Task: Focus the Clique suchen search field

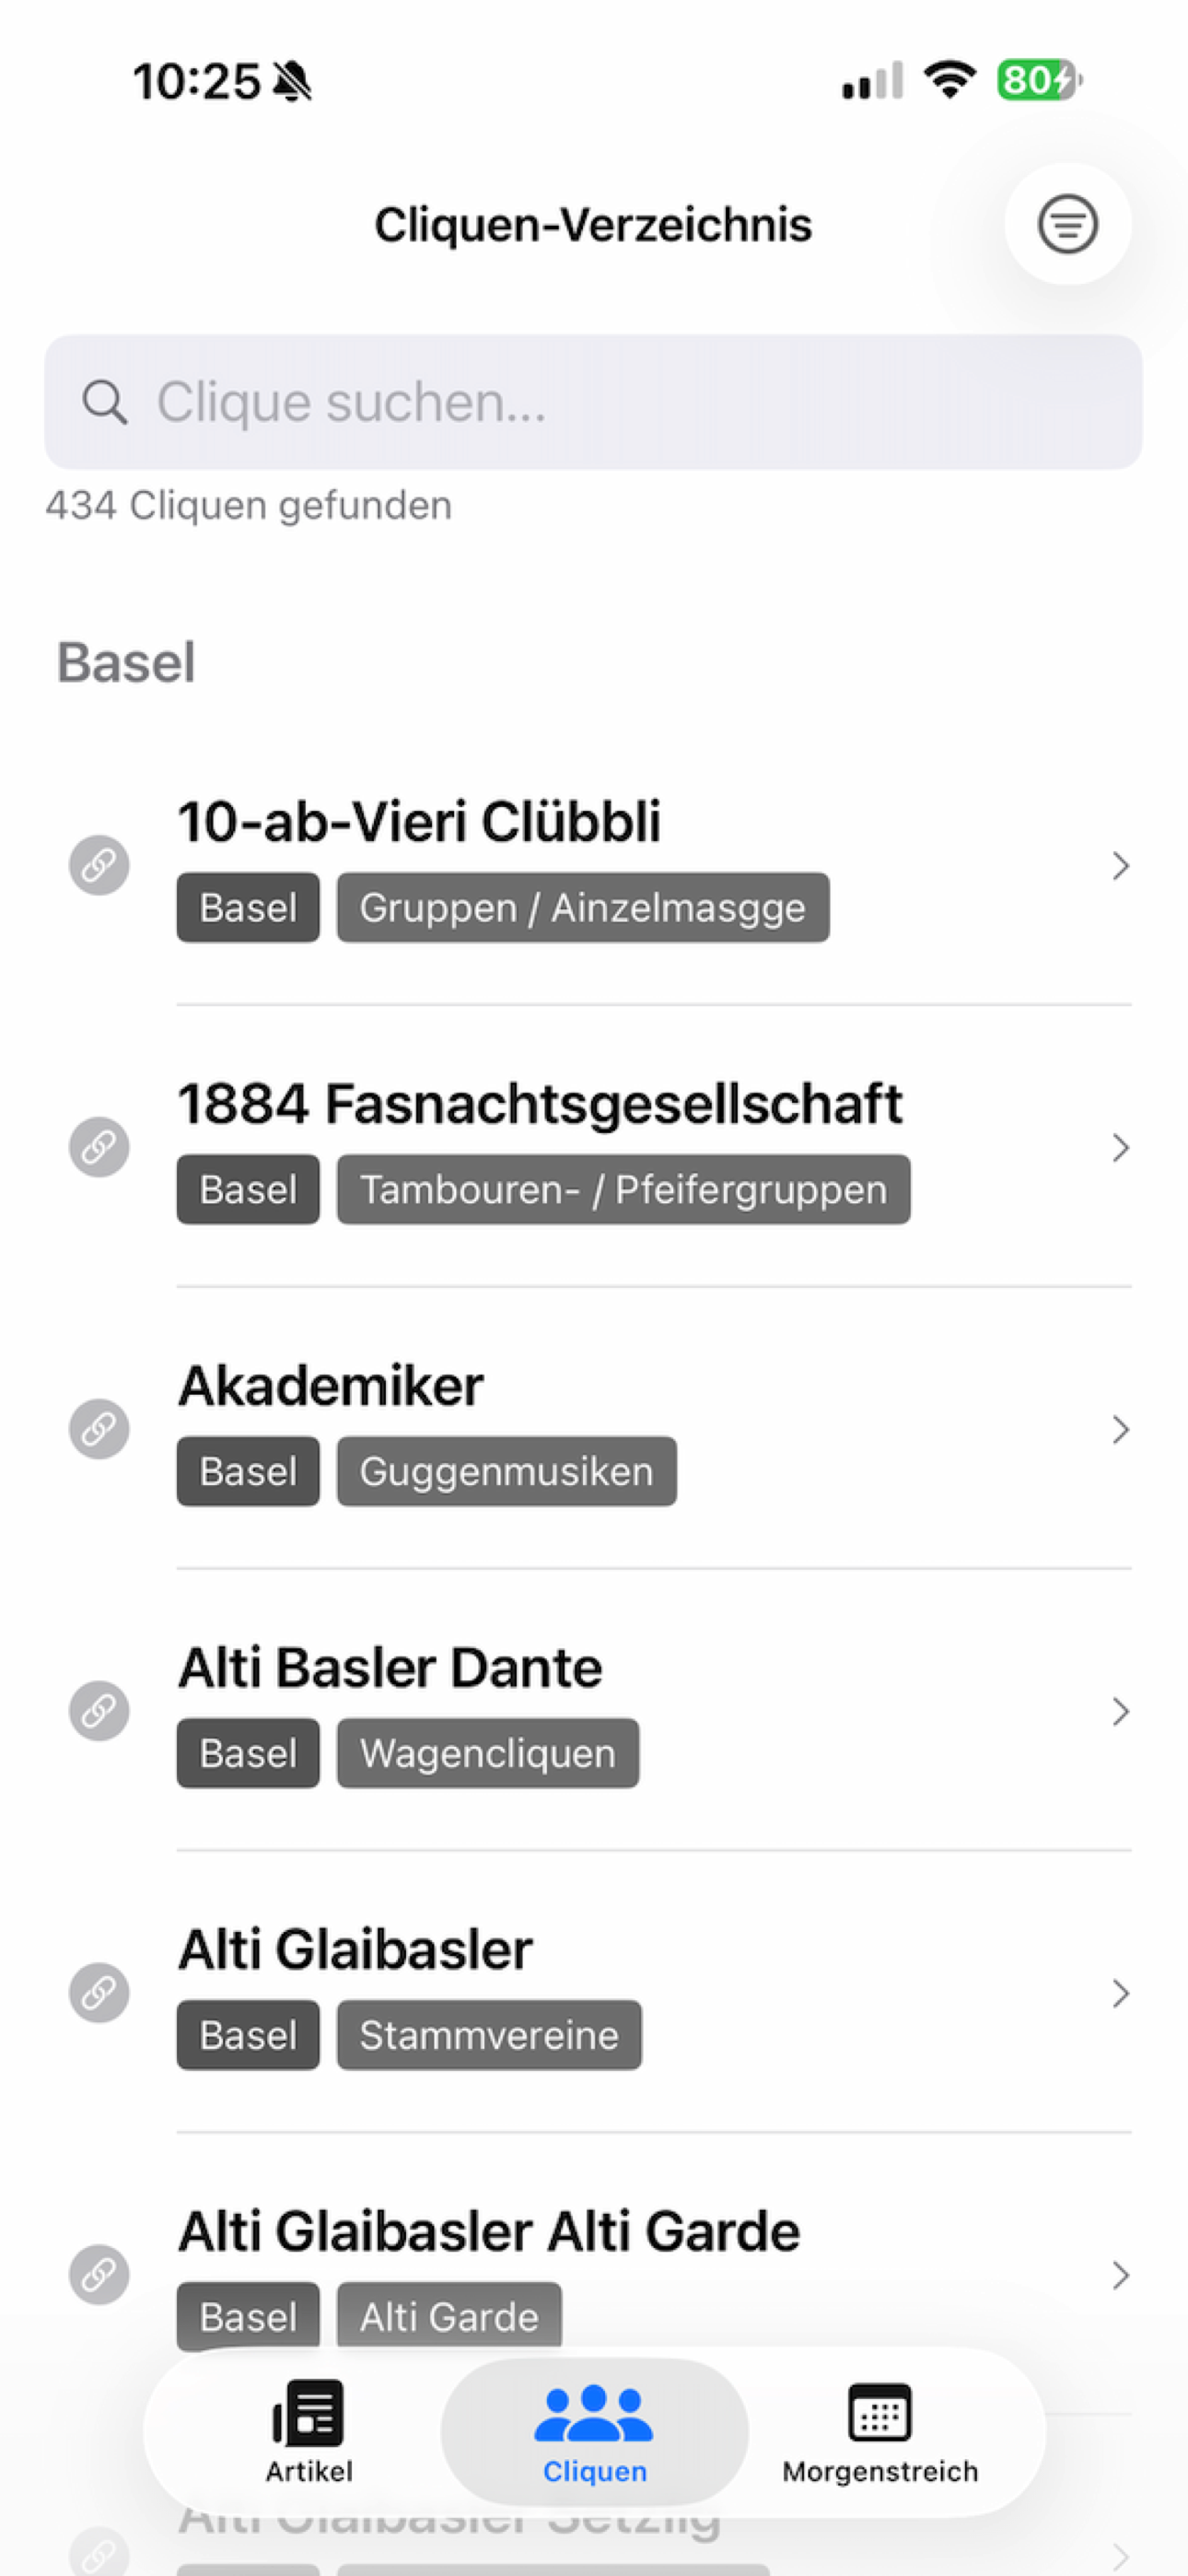Action: [x=620, y=402]
